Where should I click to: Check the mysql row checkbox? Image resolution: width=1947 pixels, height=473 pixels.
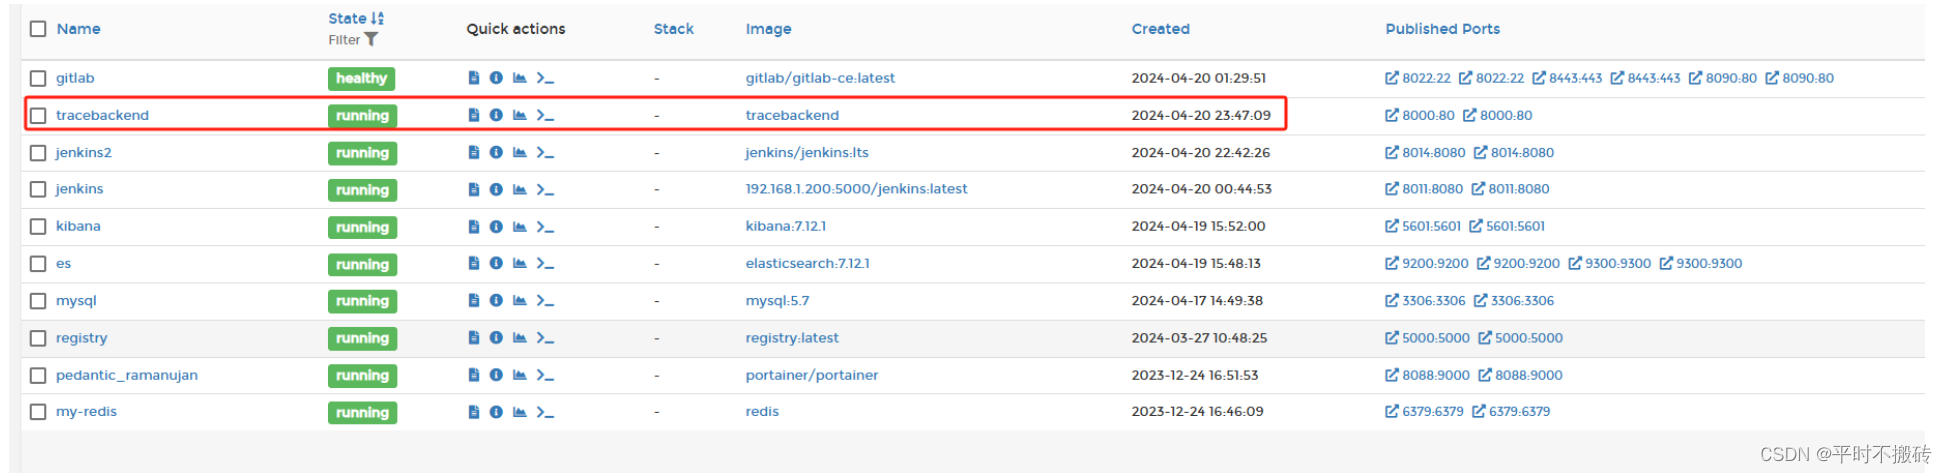[38, 301]
